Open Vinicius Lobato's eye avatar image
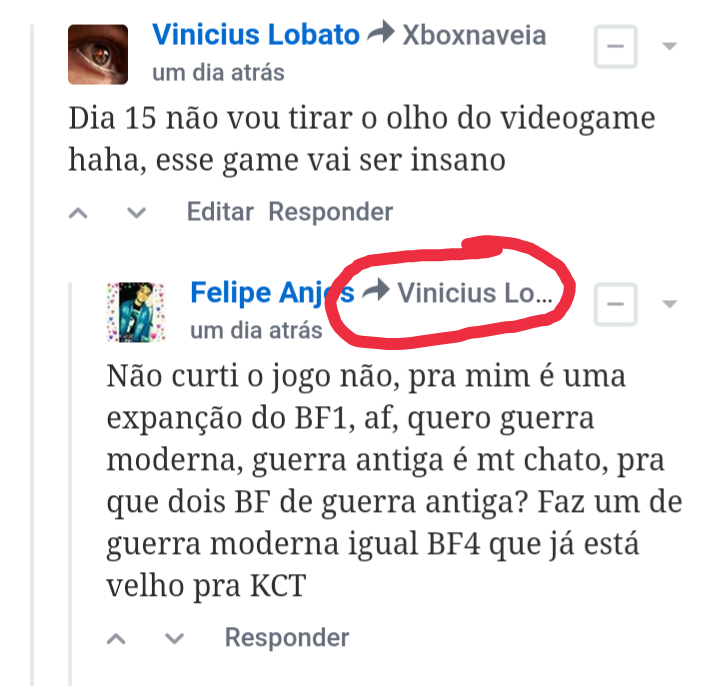 tap(98, 54)
